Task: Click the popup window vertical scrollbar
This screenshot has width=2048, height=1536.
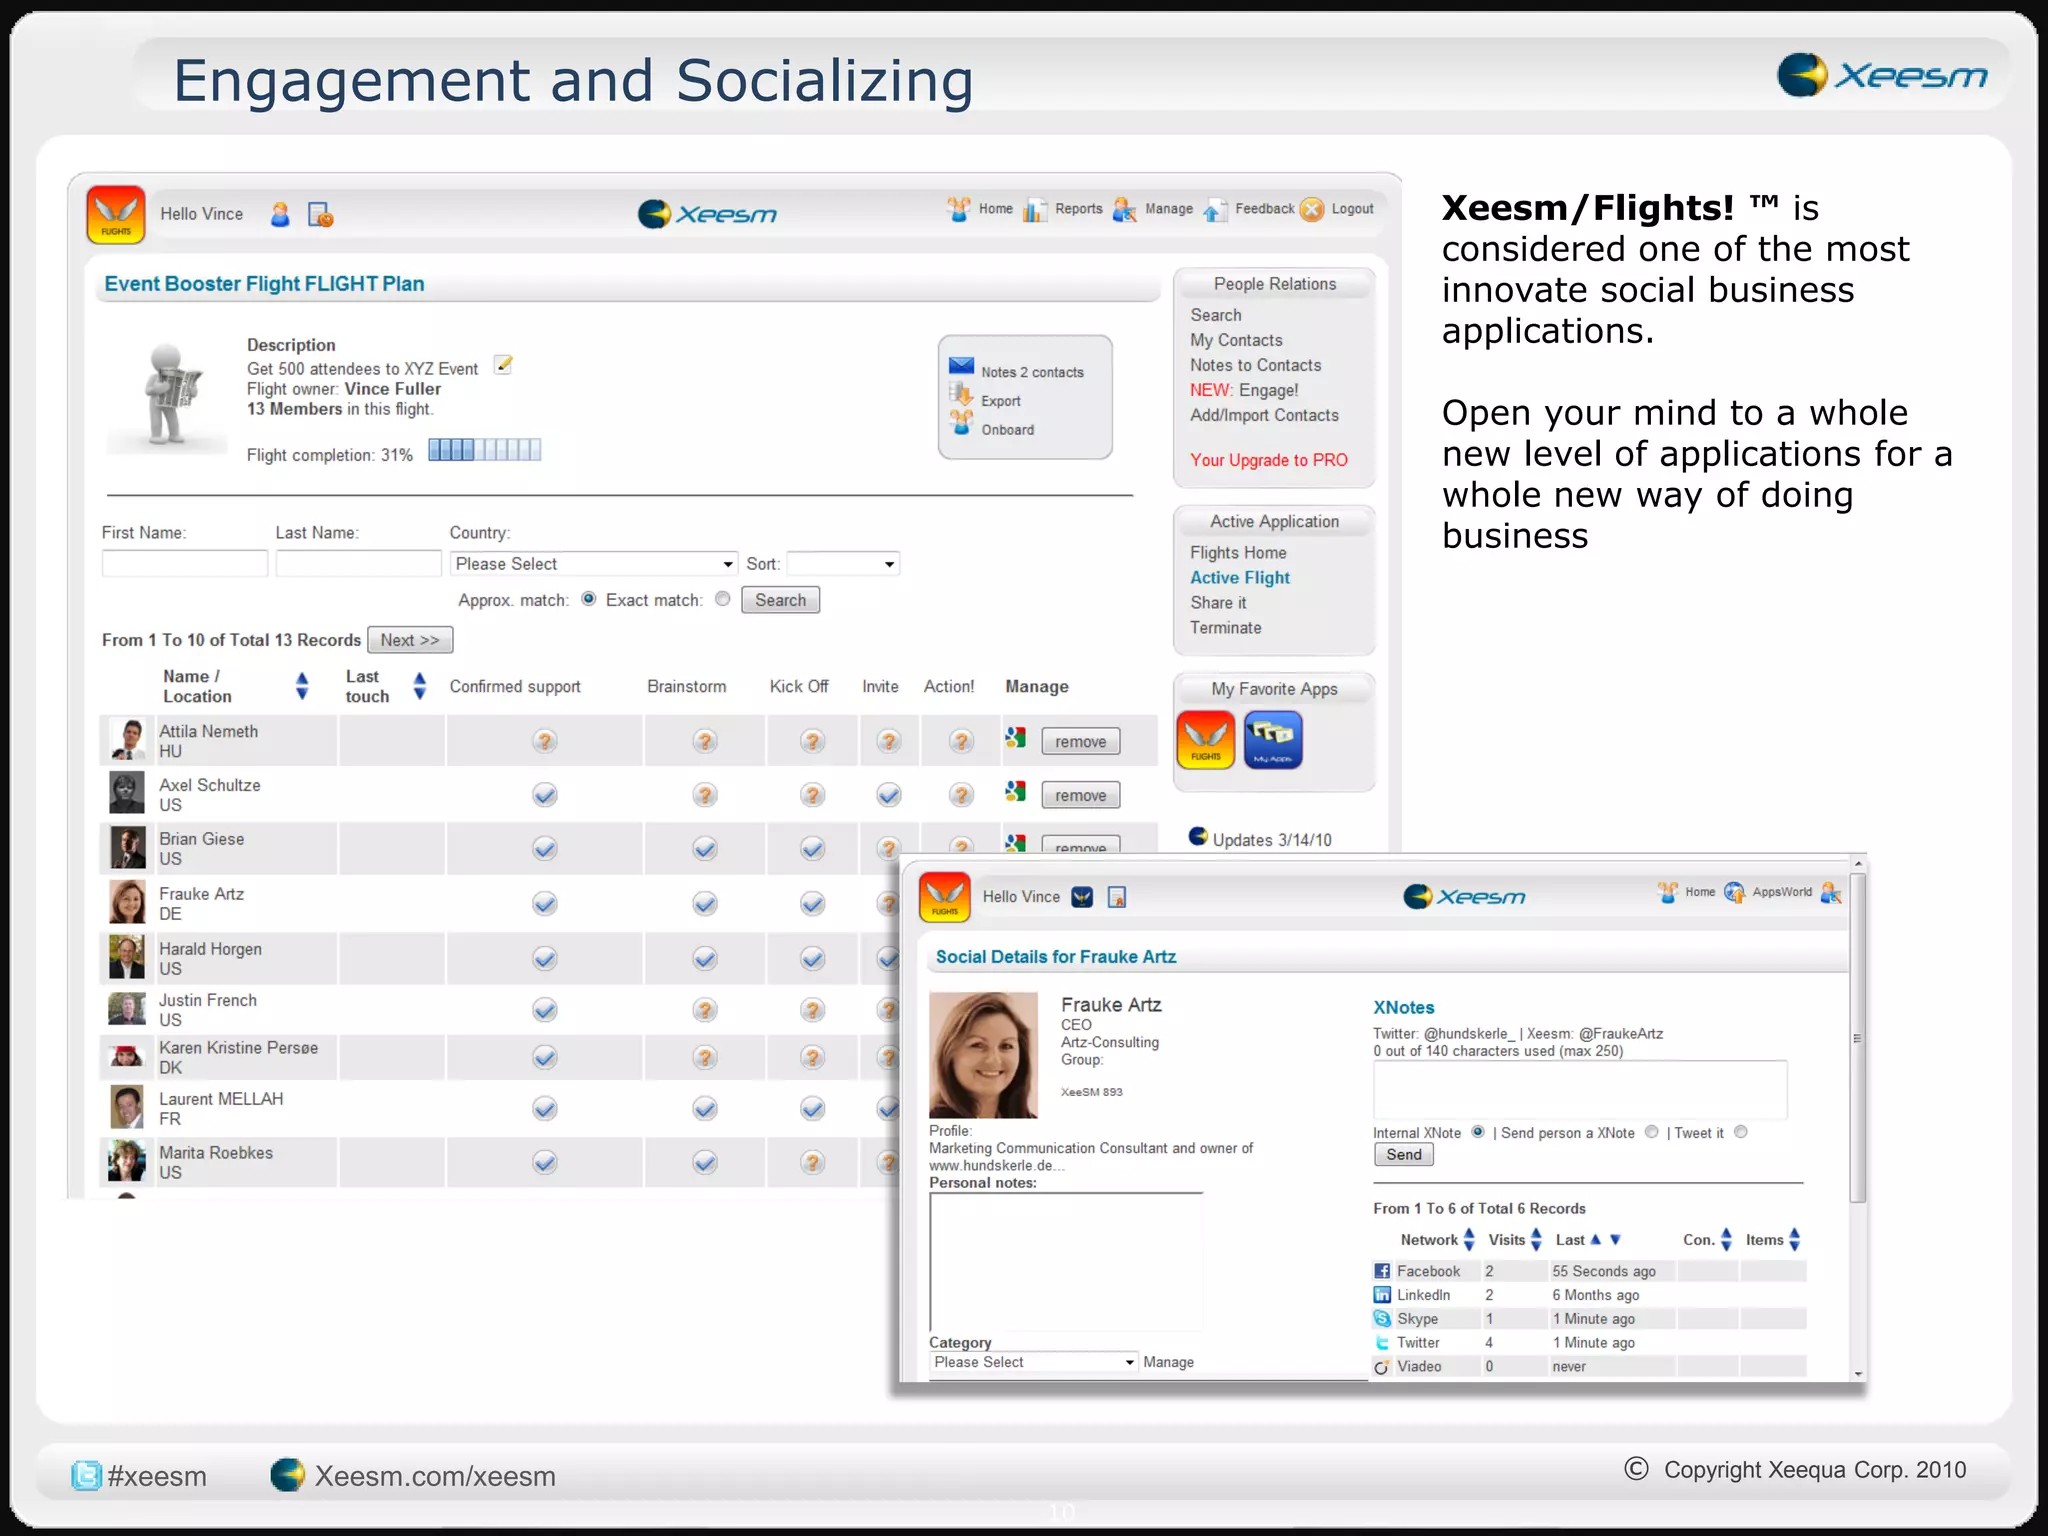Action: [1858, 1038]
